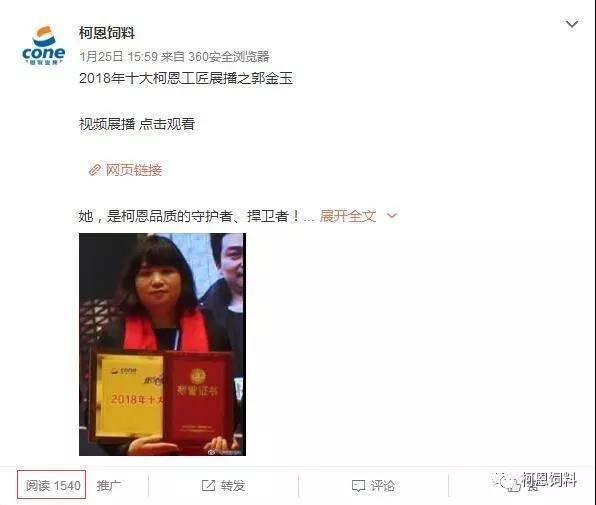Select the 转发 repost label
Image resolution: width=596 pixels, height=505 pixels.
click(233, 485)
